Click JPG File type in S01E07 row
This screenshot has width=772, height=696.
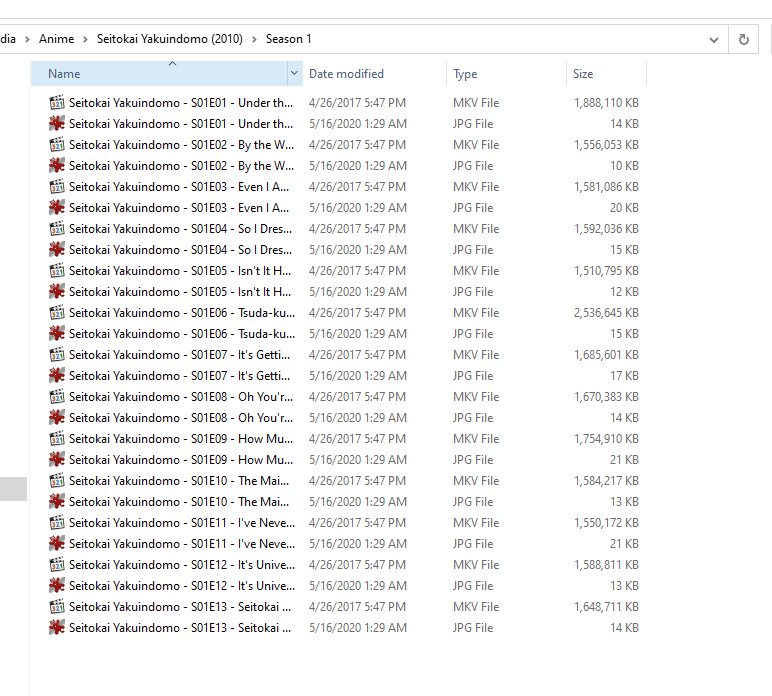point(473,376)
